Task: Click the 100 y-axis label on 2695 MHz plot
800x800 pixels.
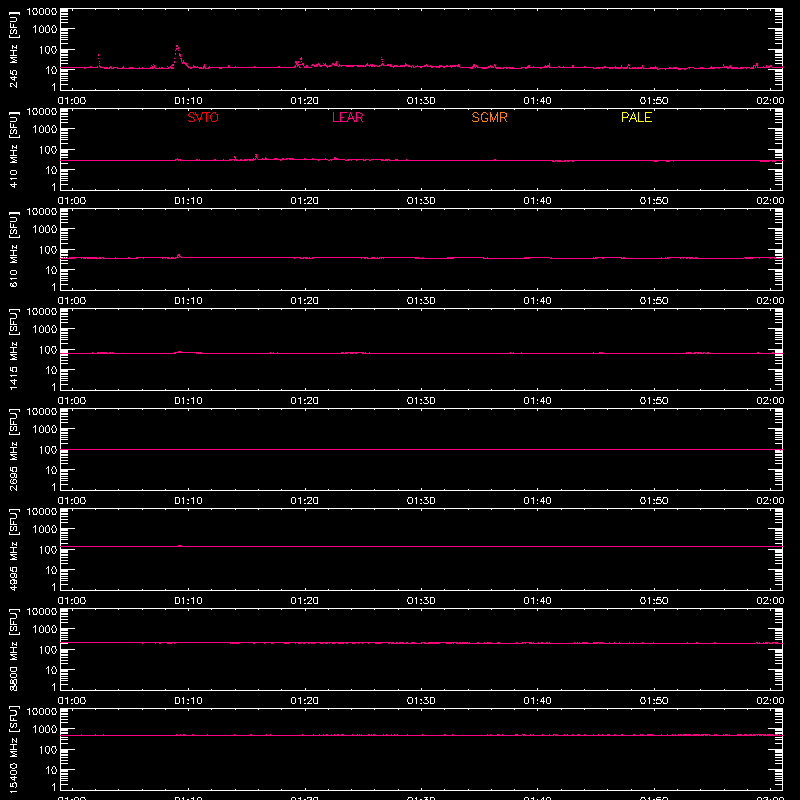Action: 48,449
